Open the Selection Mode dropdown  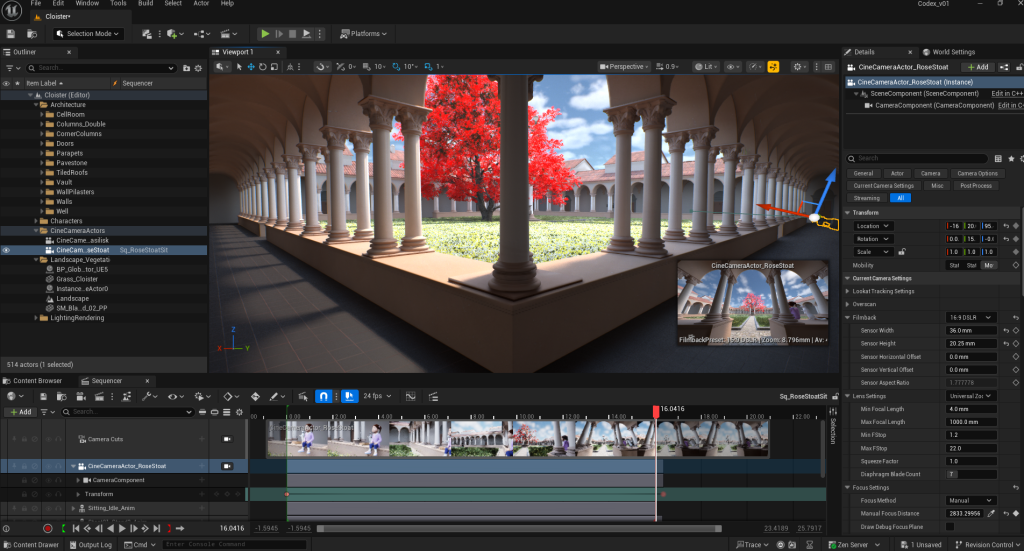[88, 34]
